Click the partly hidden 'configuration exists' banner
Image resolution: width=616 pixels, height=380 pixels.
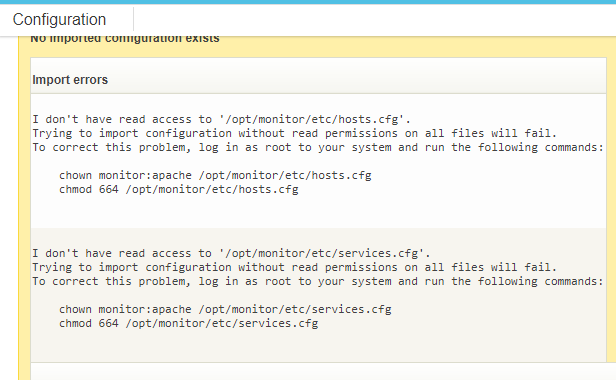point(125,39)
